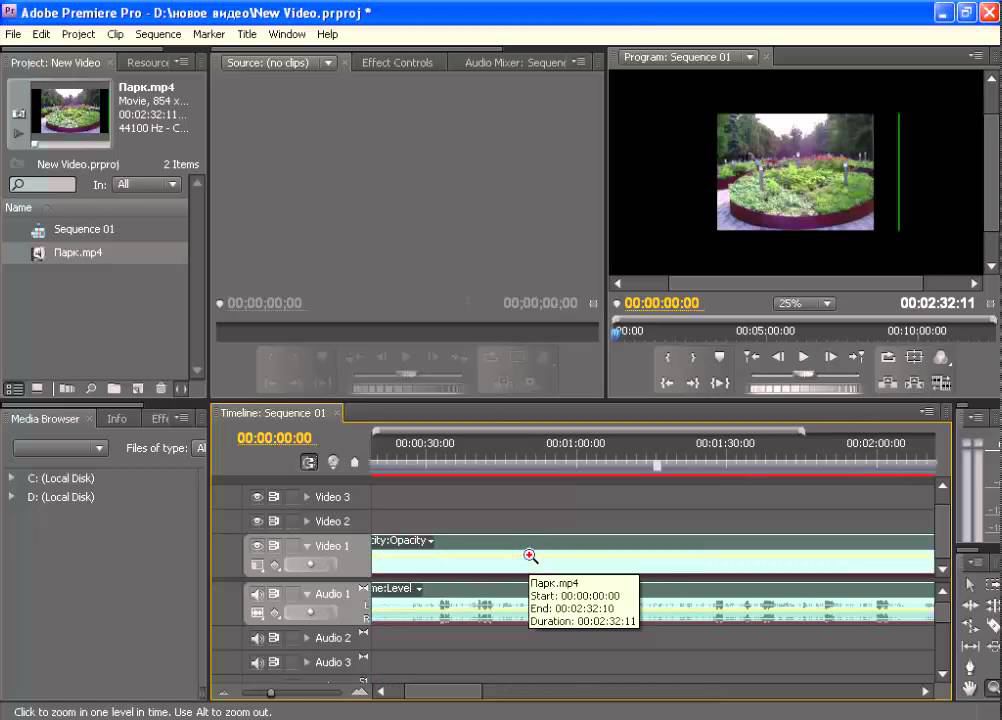Screen dimensions: 1002x720
Task: Add an unnumbered marker in Program monitor
Action: point(720,357)
